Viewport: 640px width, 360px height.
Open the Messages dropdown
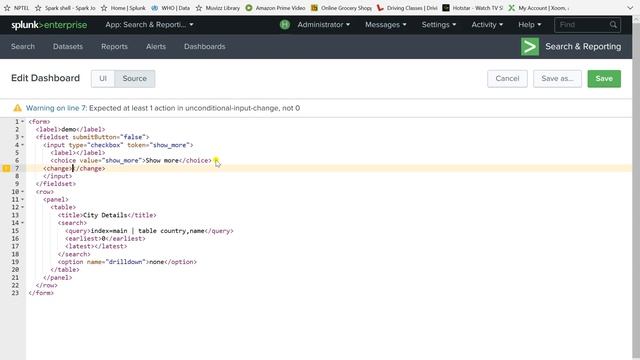pos(386,25)
